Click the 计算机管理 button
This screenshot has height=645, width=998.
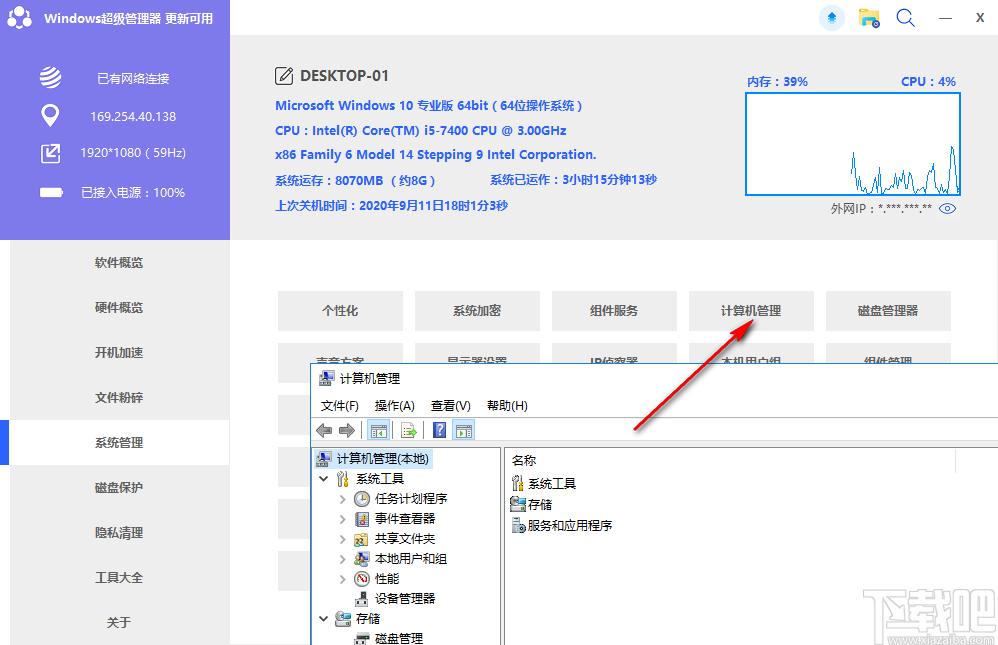pyautogui.click(x=751, y=311)
